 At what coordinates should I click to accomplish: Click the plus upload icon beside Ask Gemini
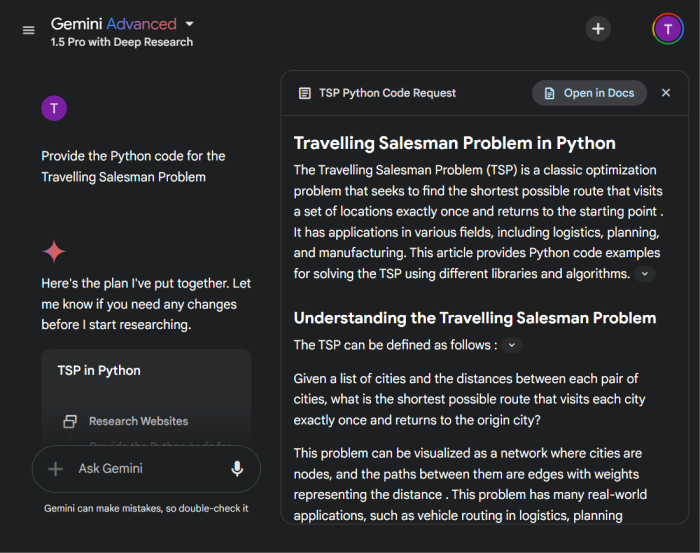point(56,468)
